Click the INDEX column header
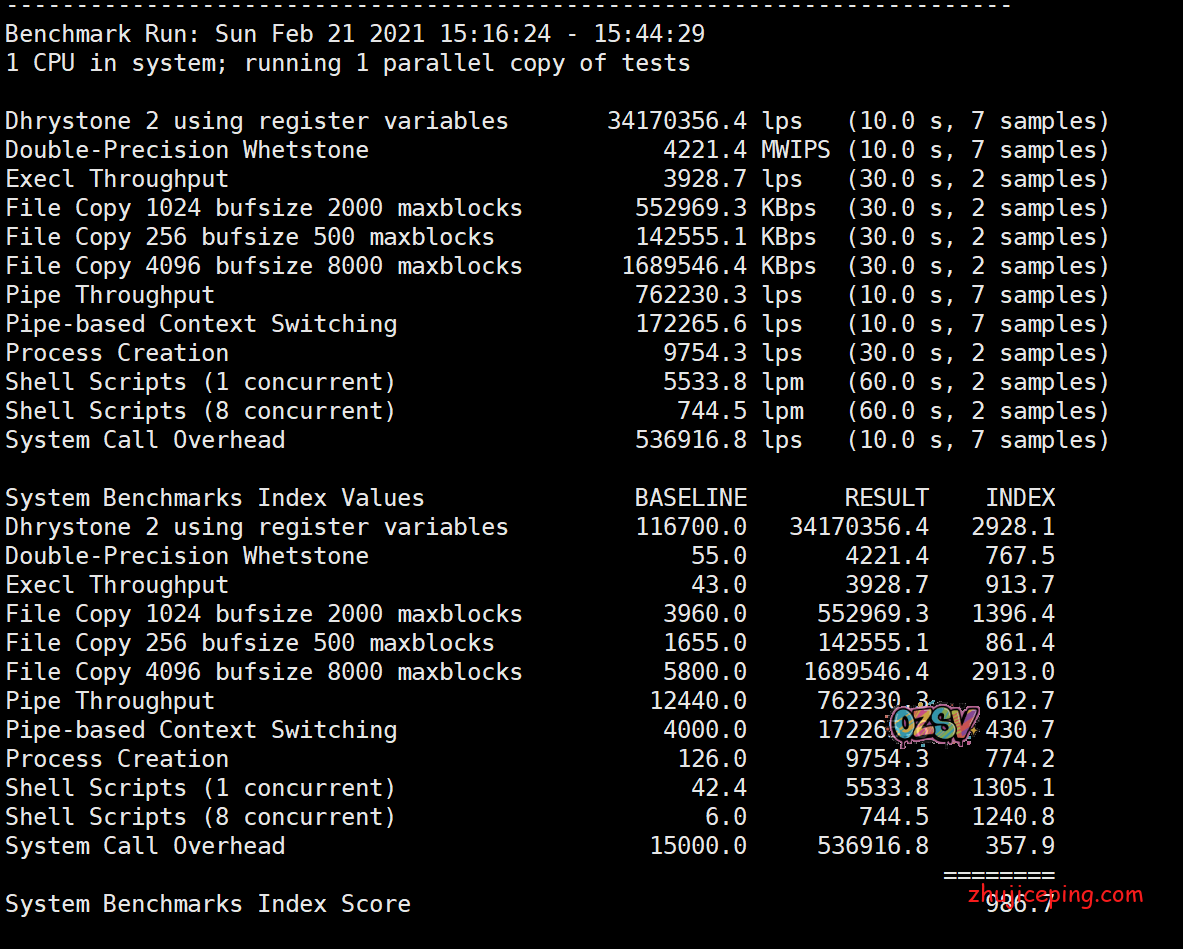Viewport: 1183px width, 949px height. click(1019, 498)
